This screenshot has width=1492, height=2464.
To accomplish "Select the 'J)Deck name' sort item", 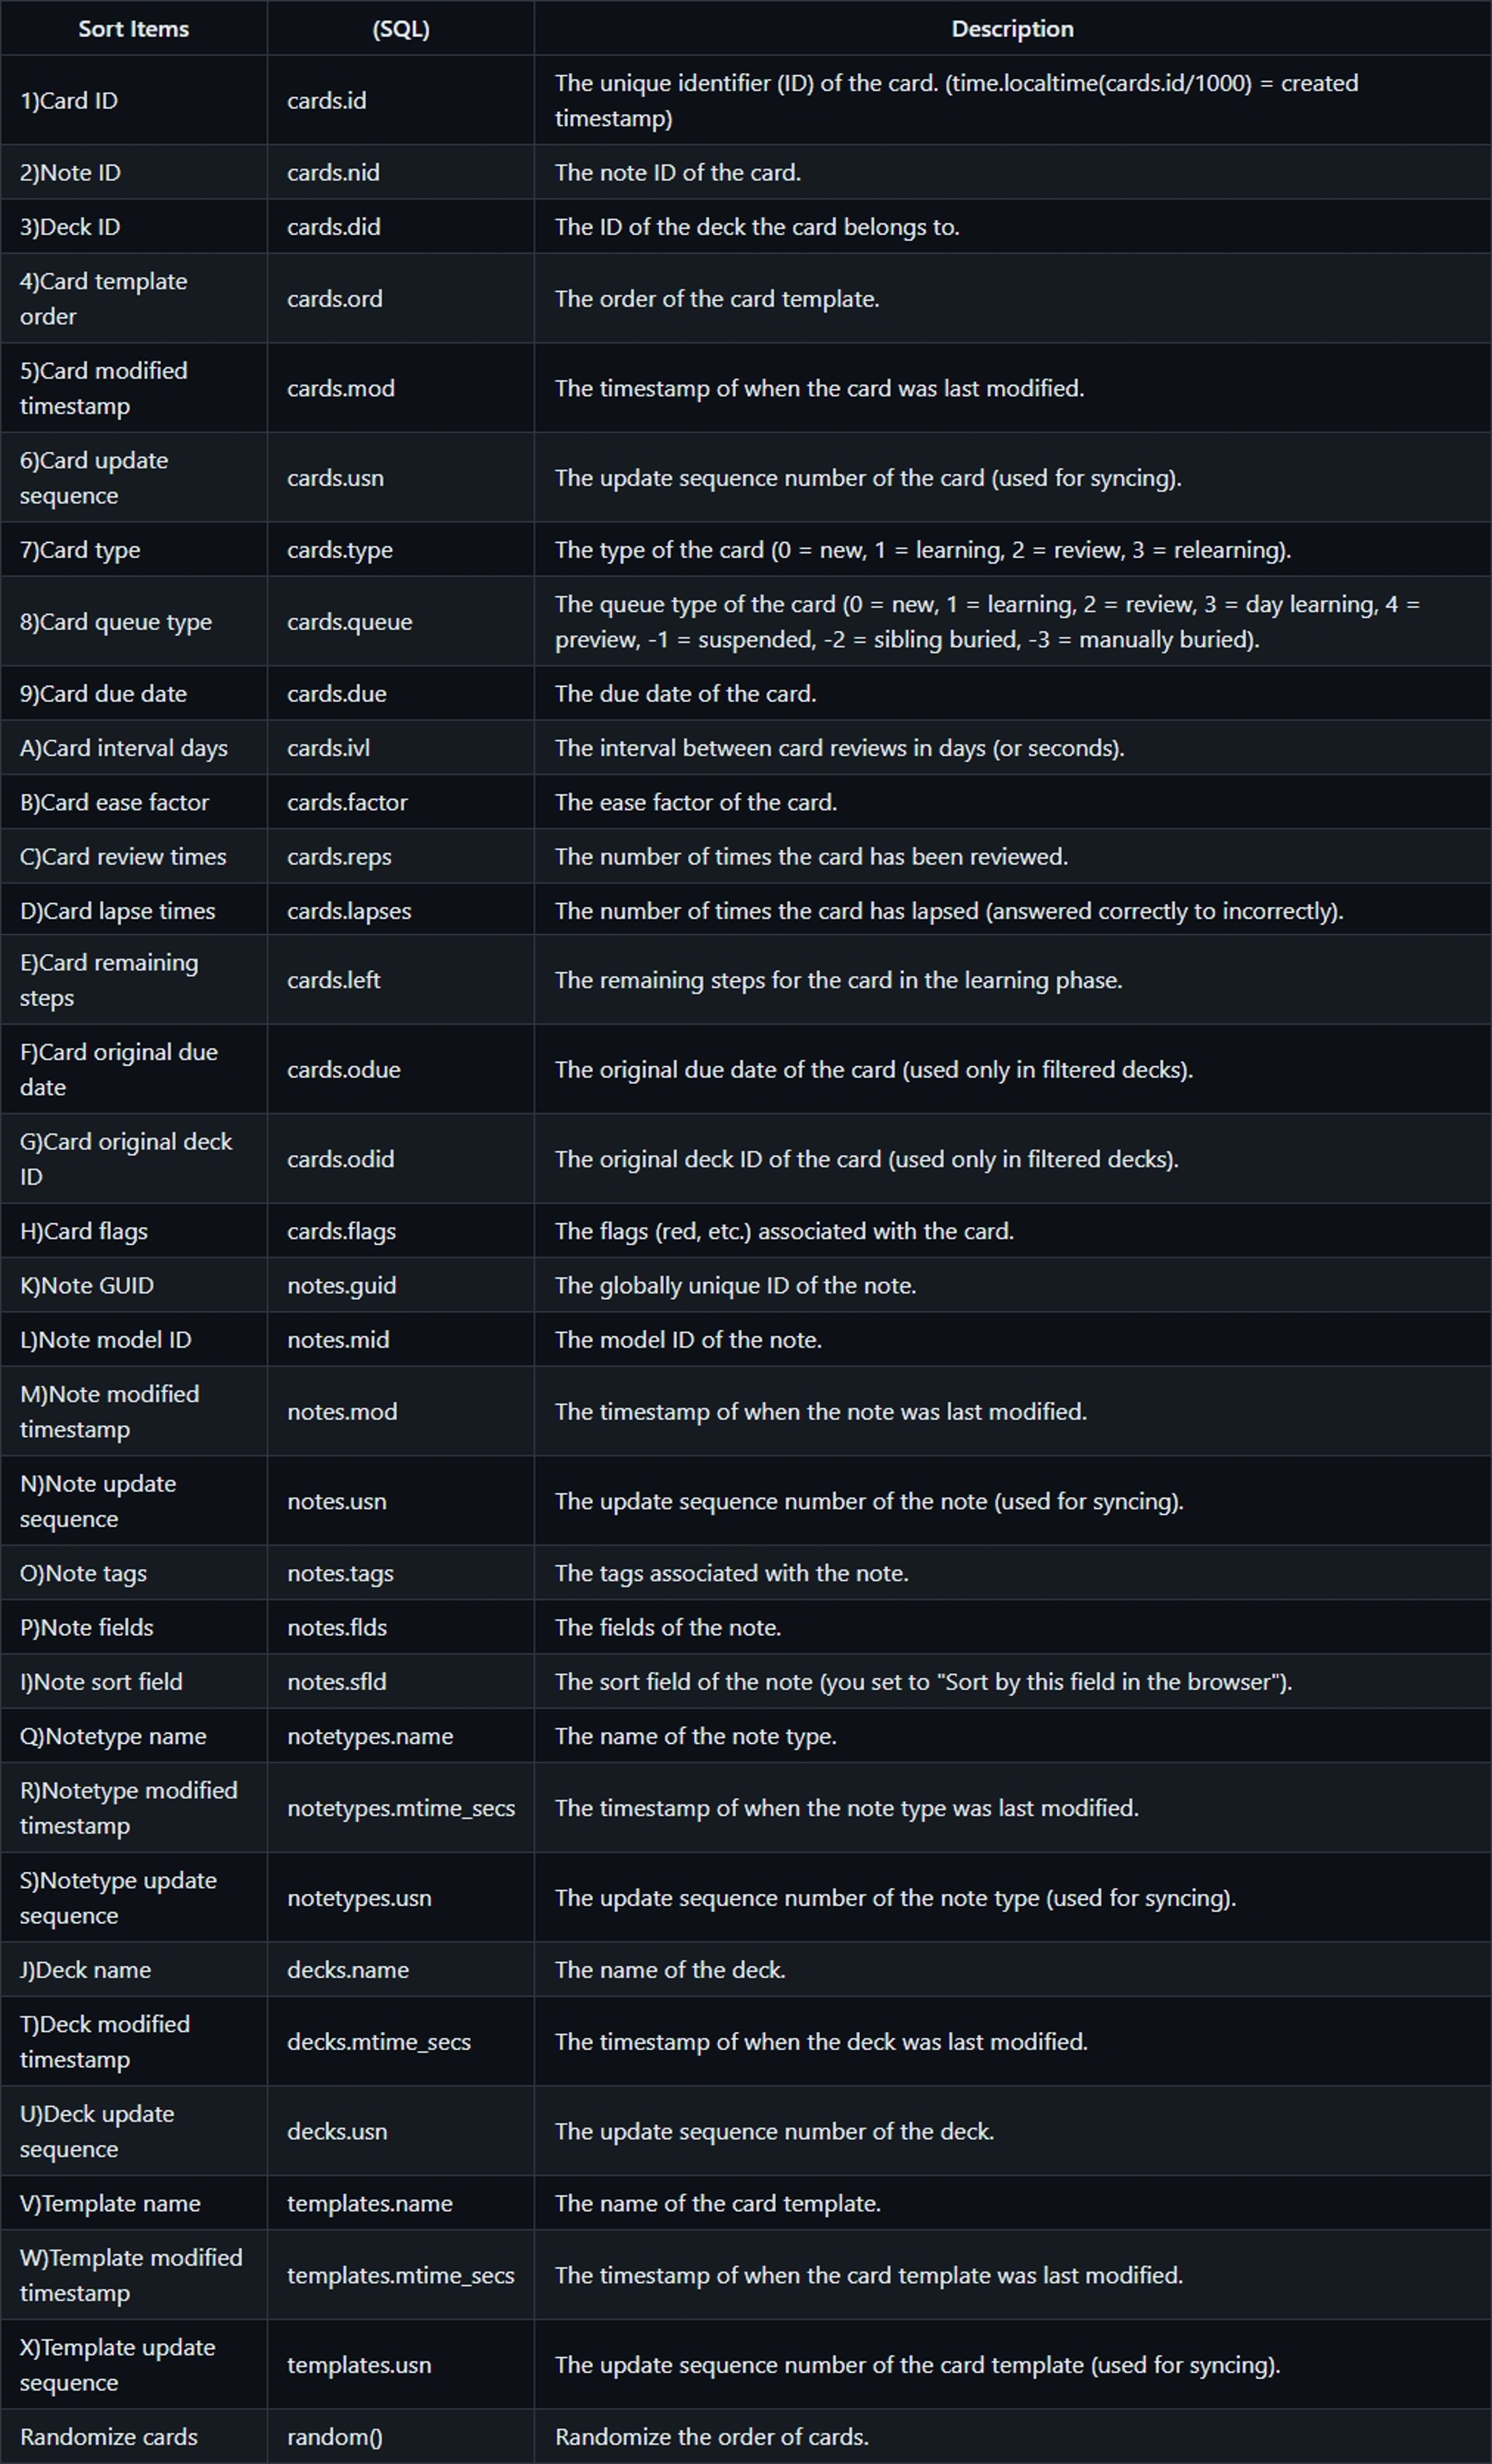I will (85, 1970).
